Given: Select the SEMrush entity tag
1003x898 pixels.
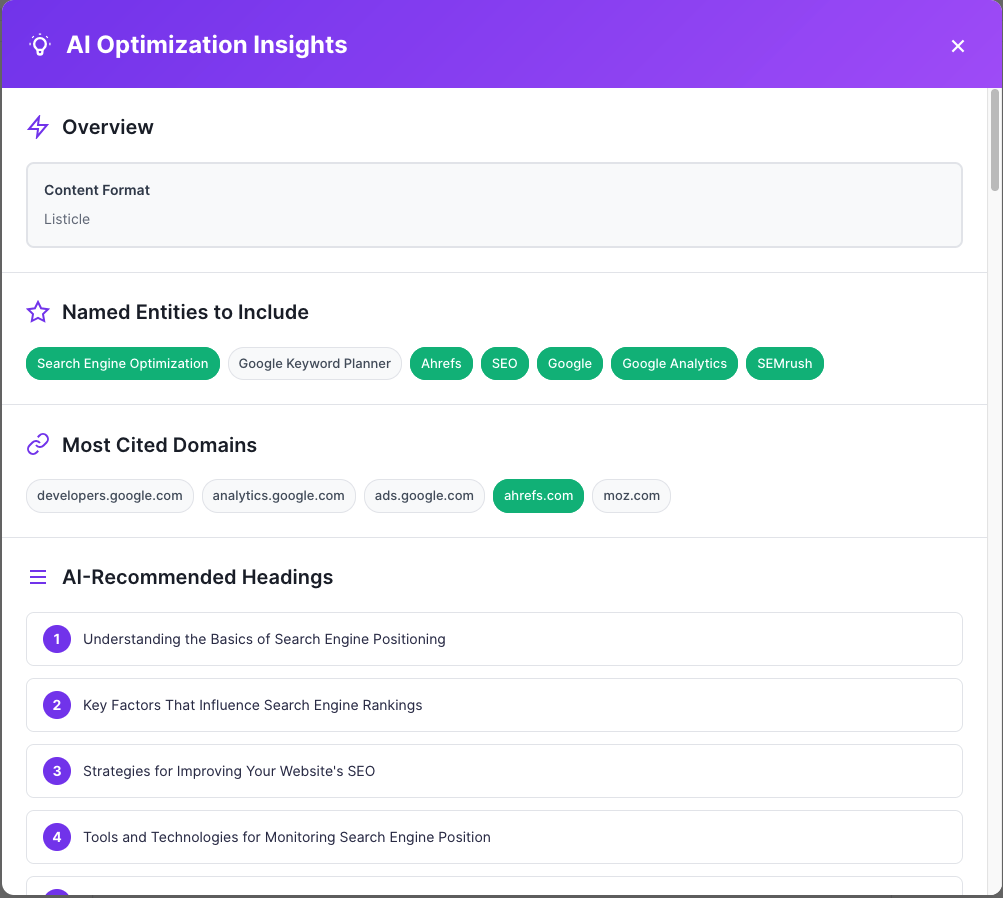Looking at the screenshot, I should (x=785, y=363).
